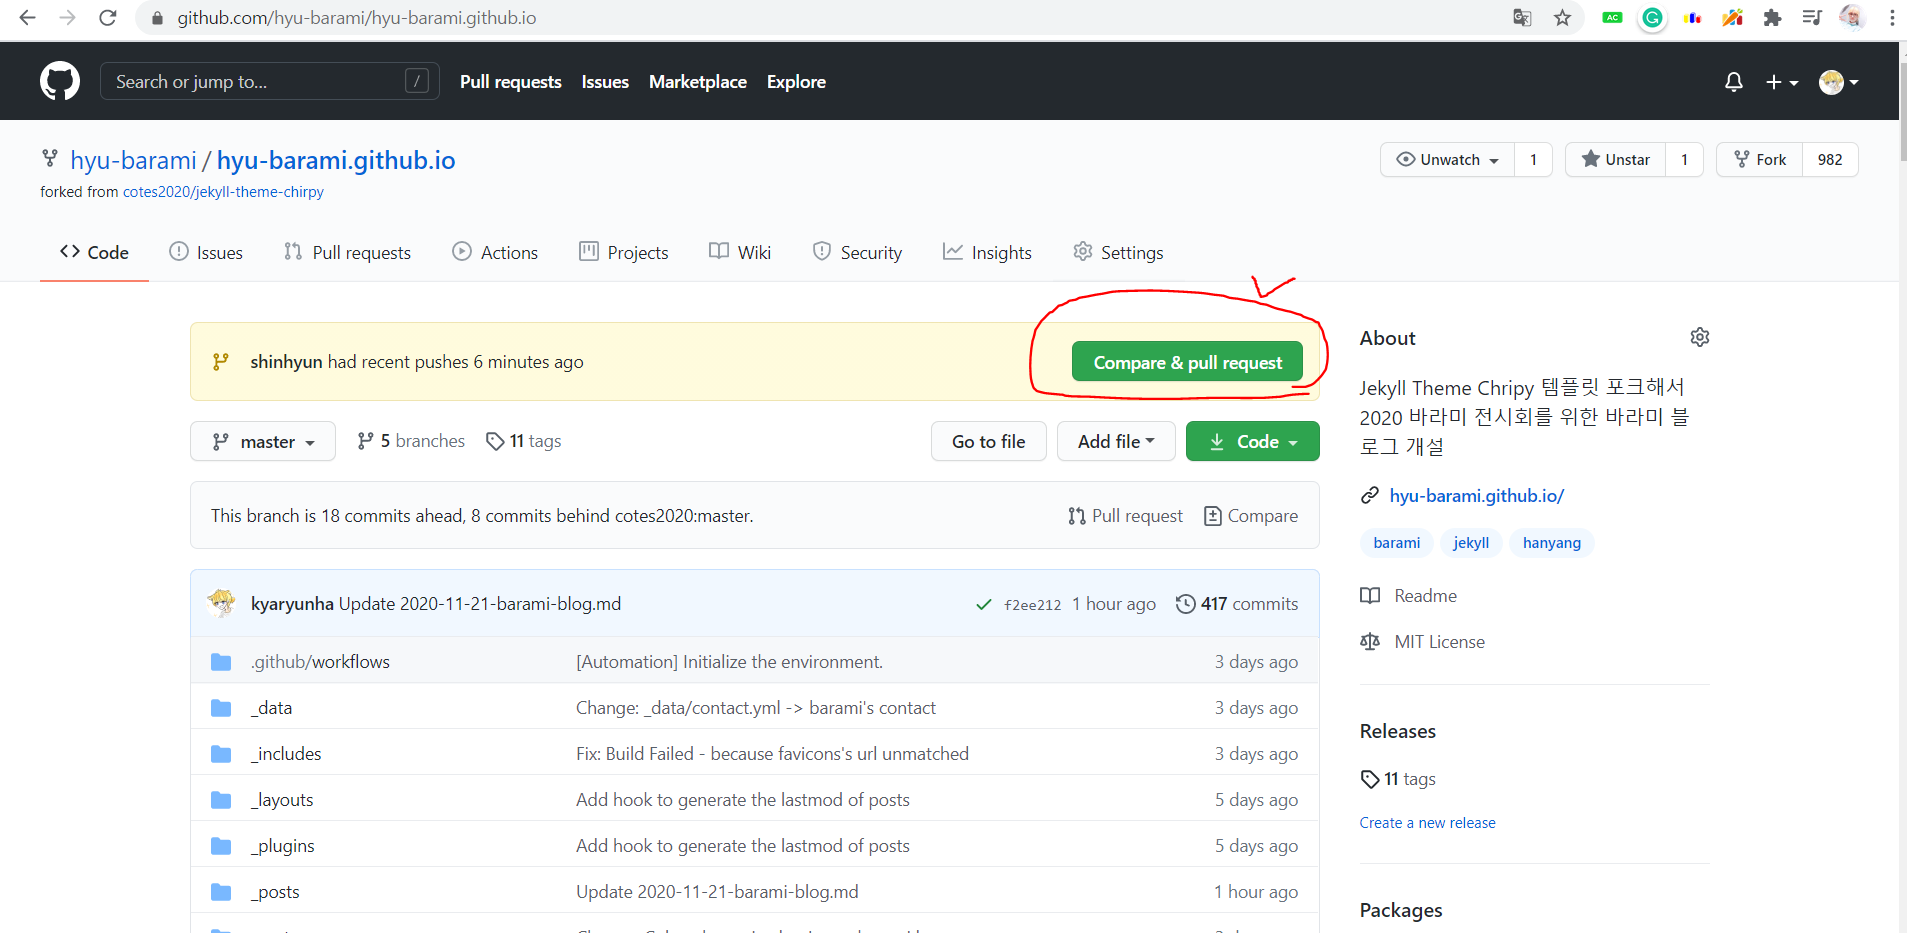The width and height of the screenshot is (1907, 933).
Task: Open the green Code download dropdown
Action: [x=1252, y=442]
